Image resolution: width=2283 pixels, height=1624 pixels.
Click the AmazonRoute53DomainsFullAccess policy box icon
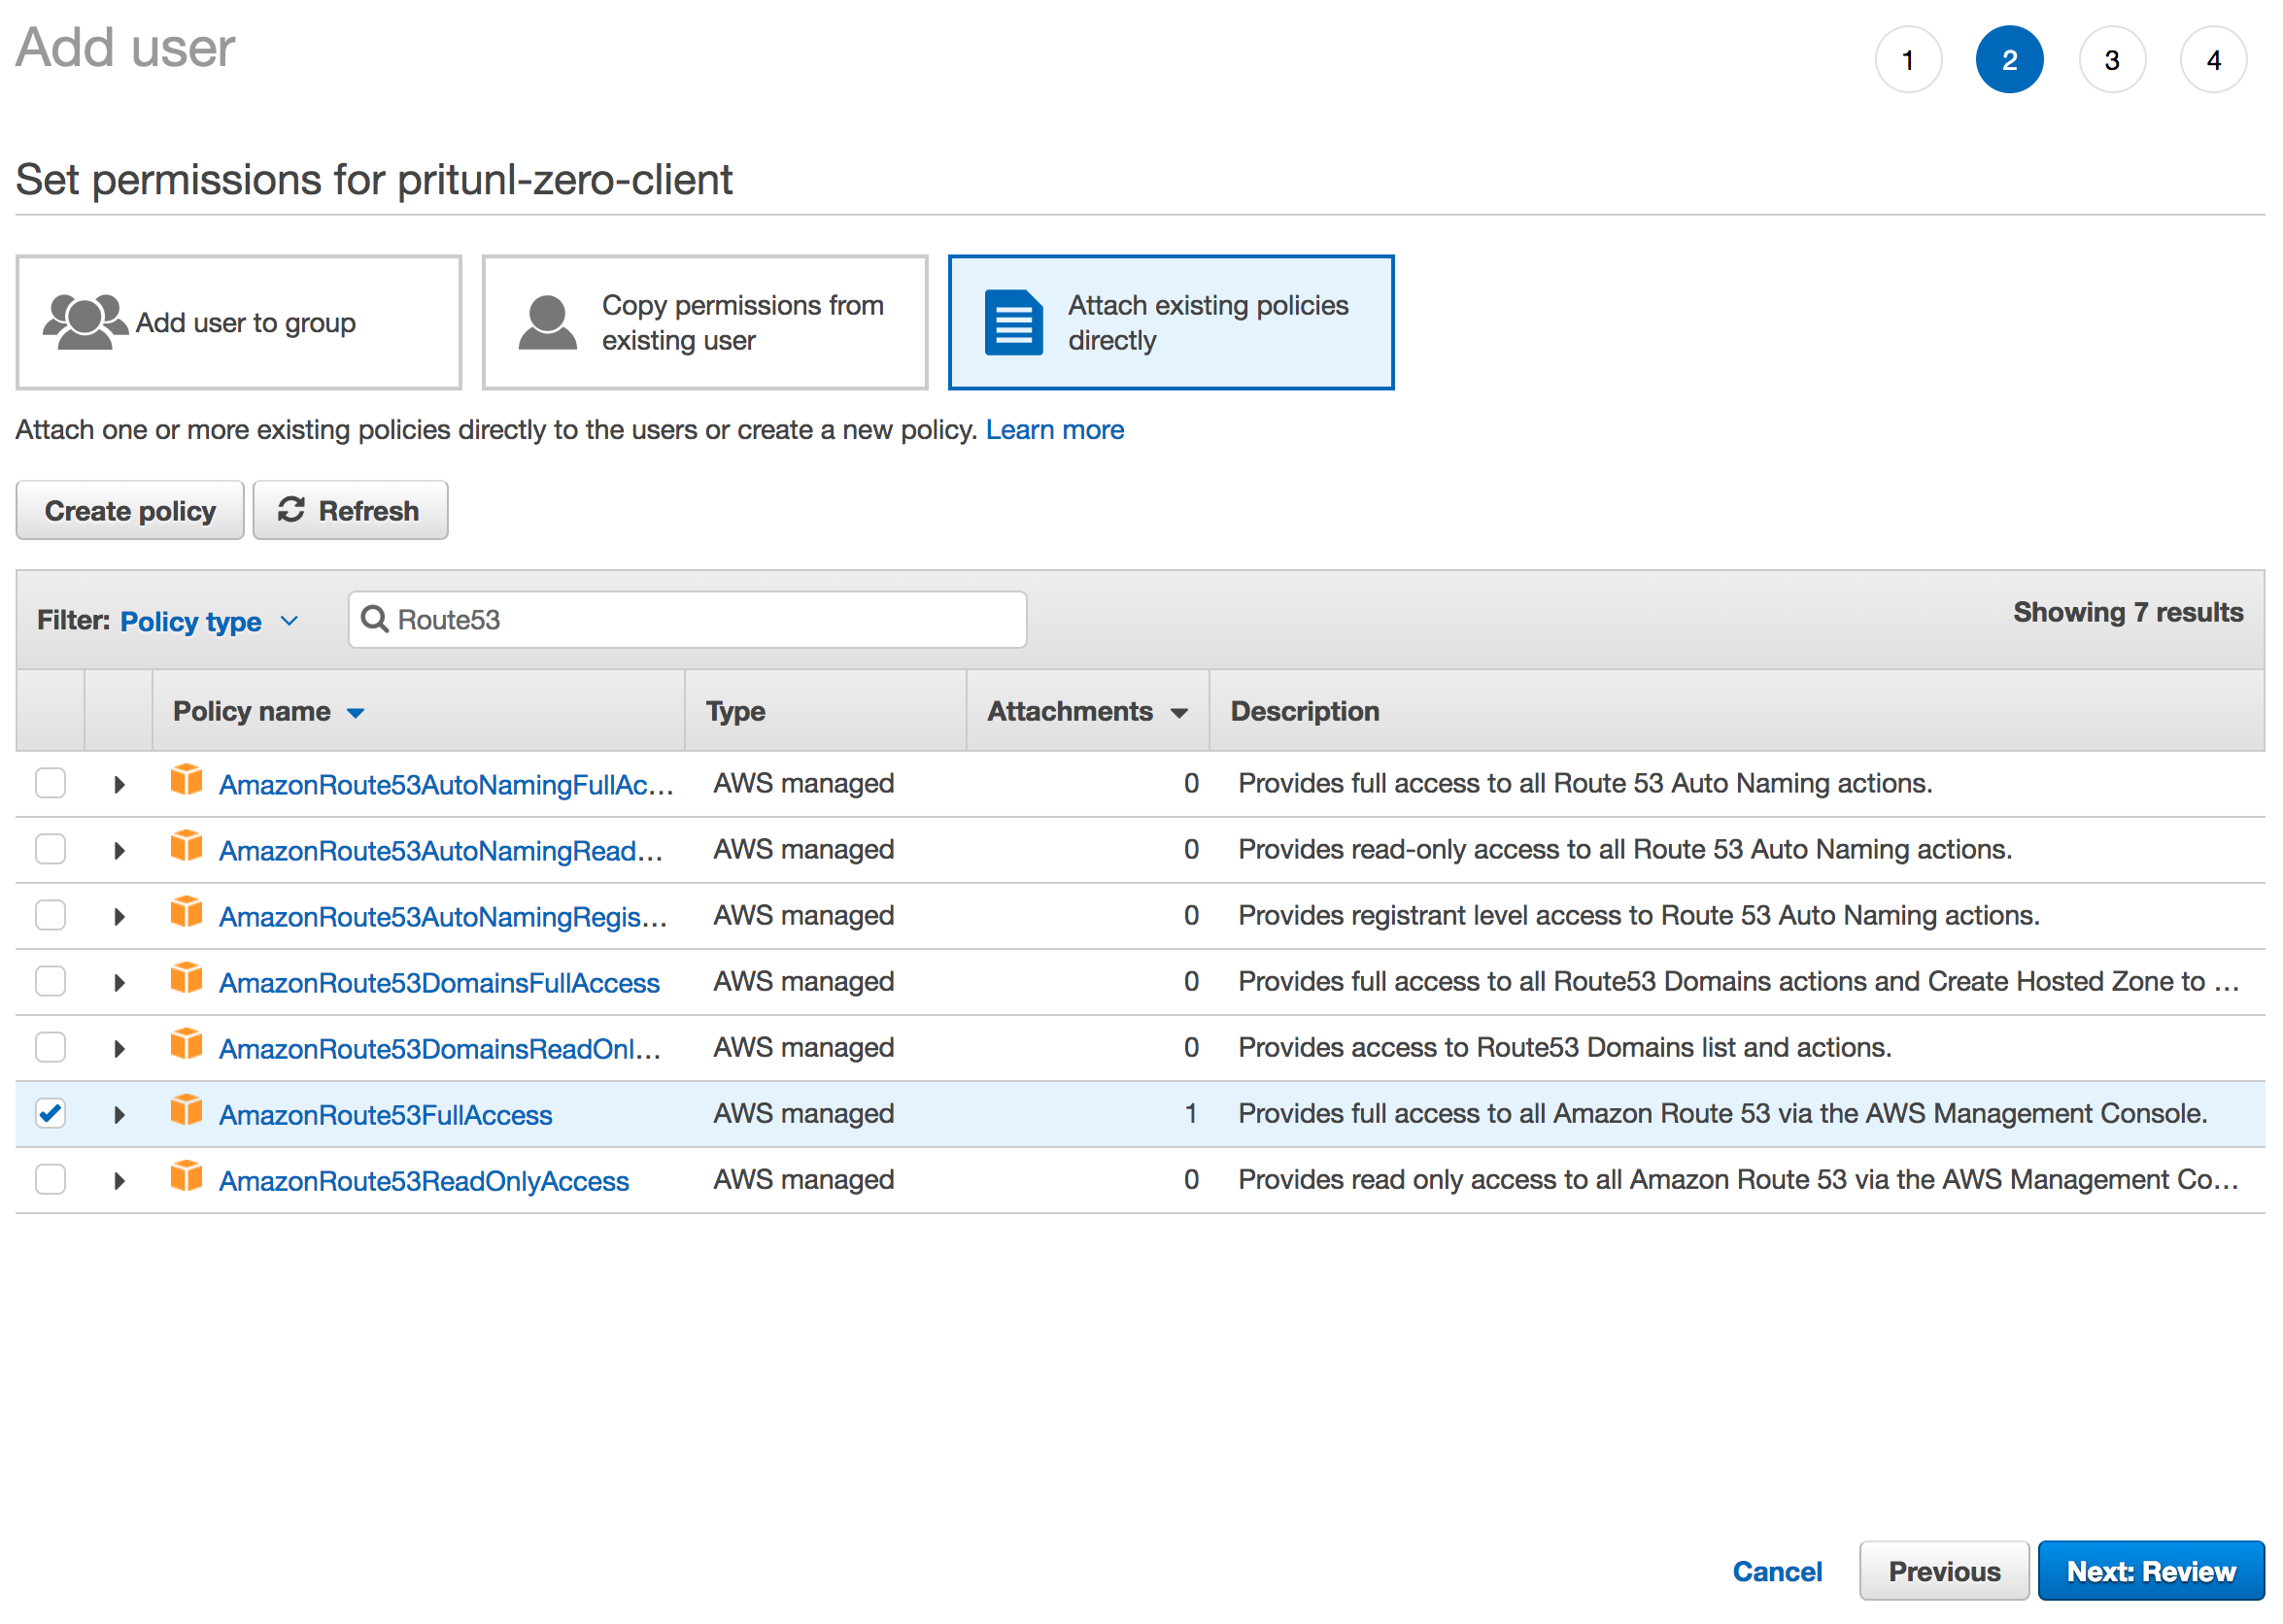pyautogui.click(x=186, y=978)
